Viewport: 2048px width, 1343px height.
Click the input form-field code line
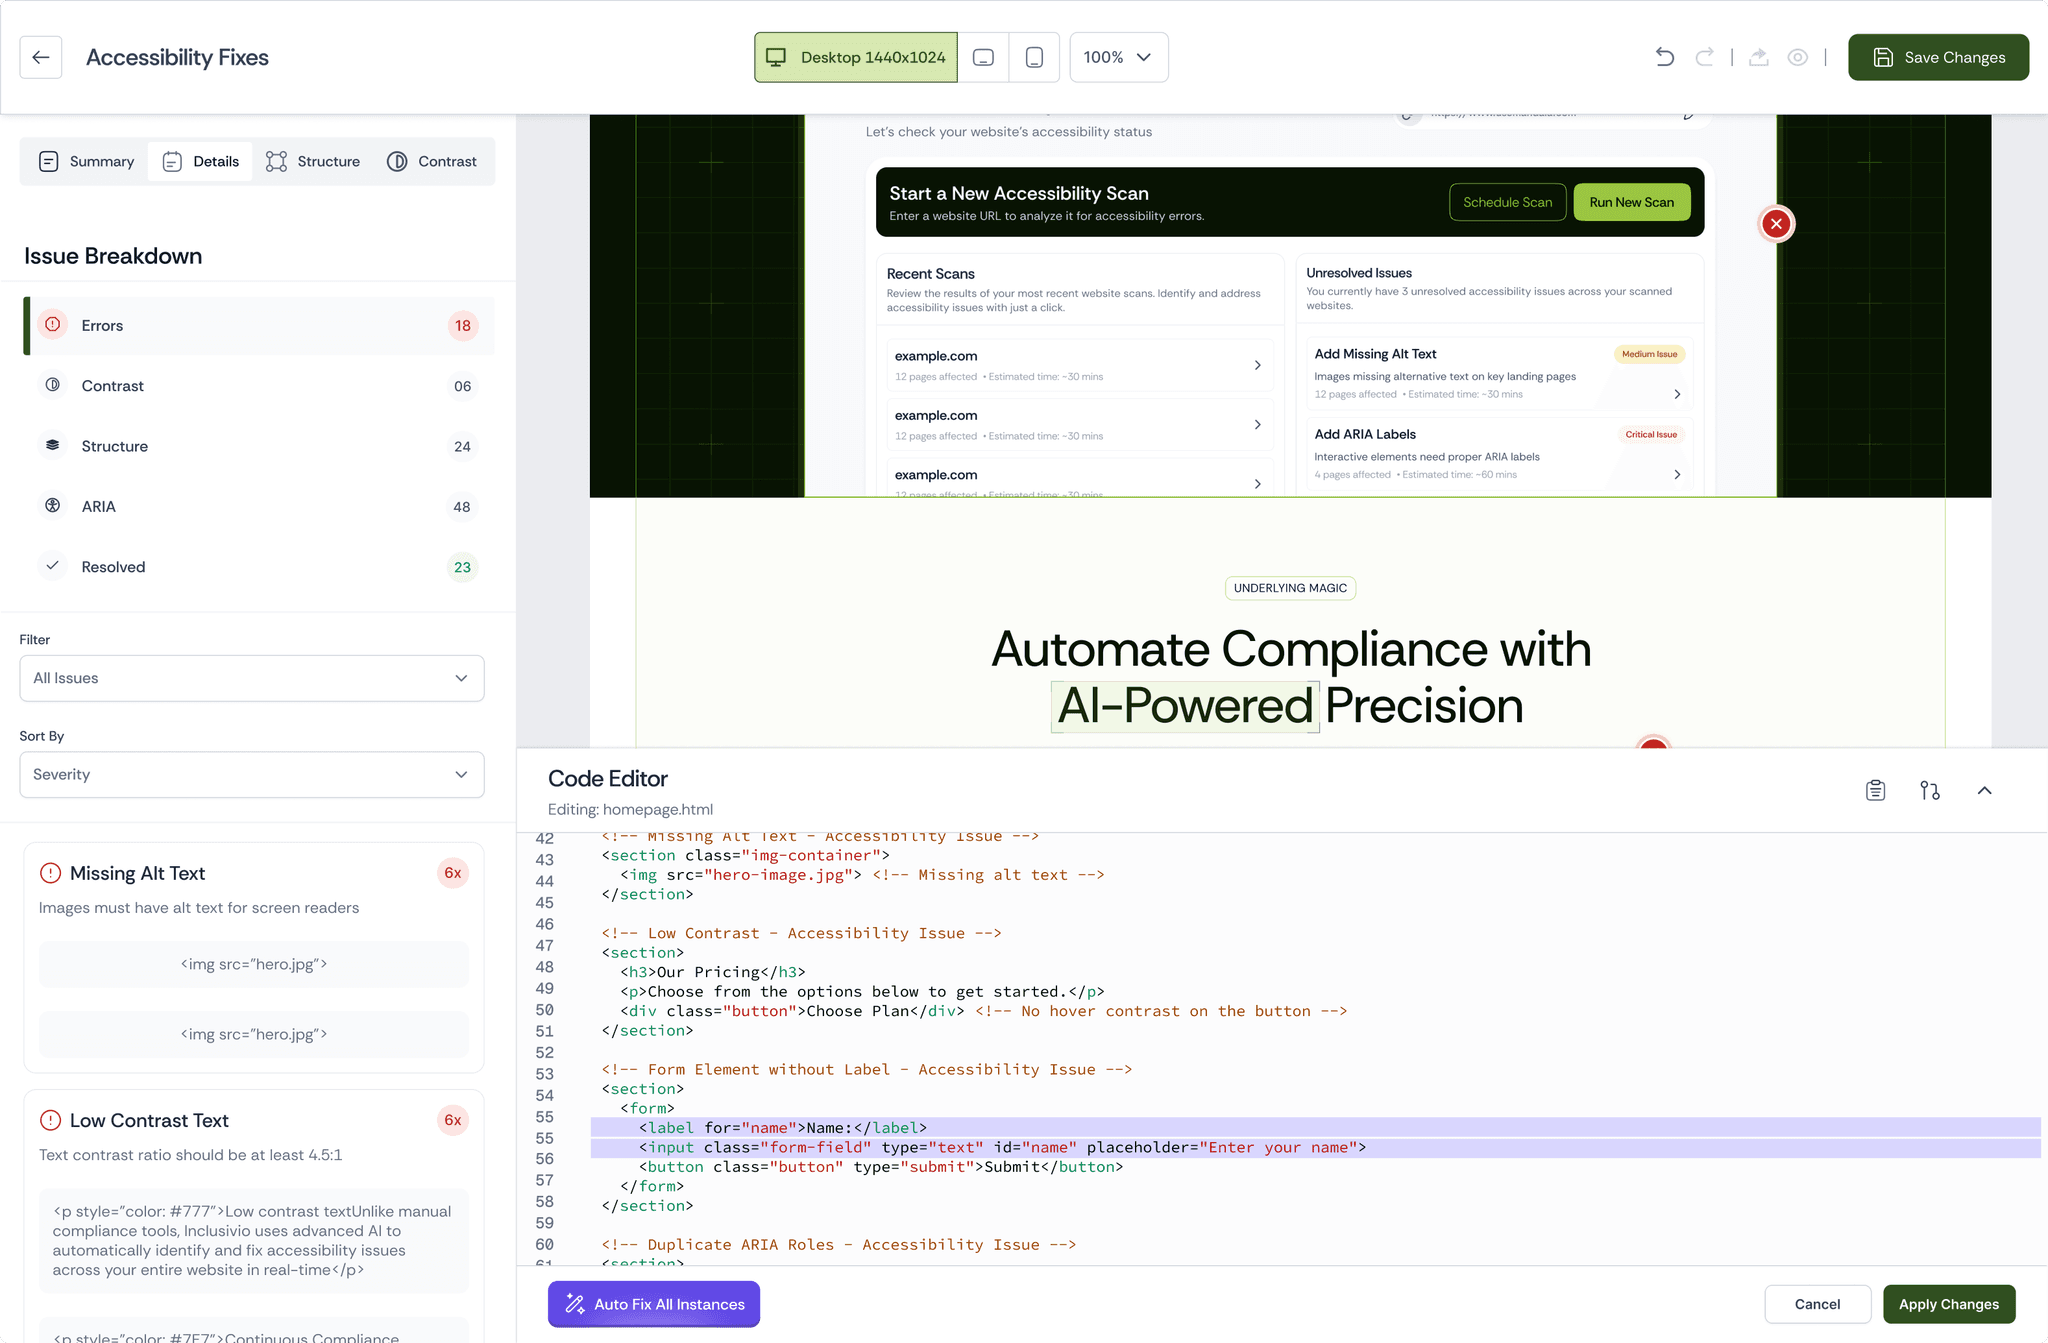pos(1315,1147)
